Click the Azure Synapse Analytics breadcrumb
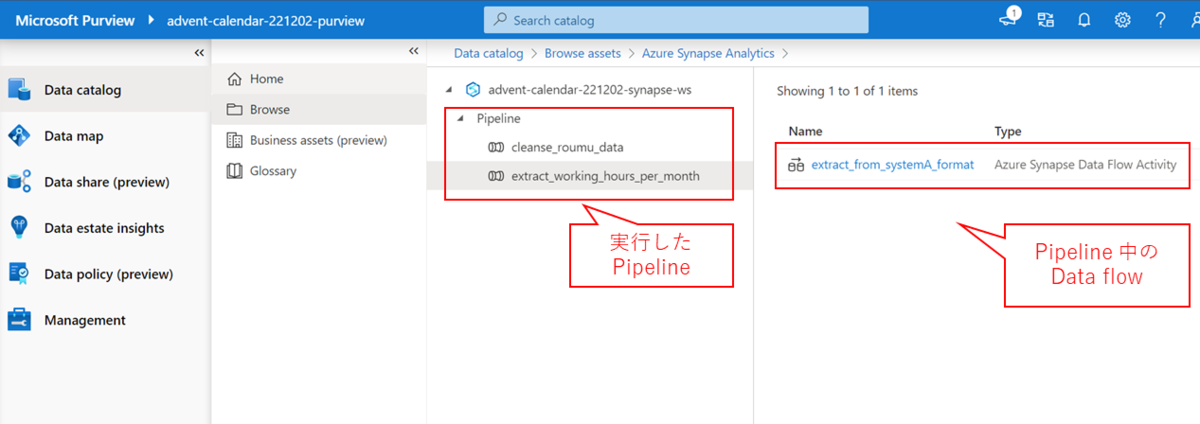1200x424 pixels. tap(706, 53)
